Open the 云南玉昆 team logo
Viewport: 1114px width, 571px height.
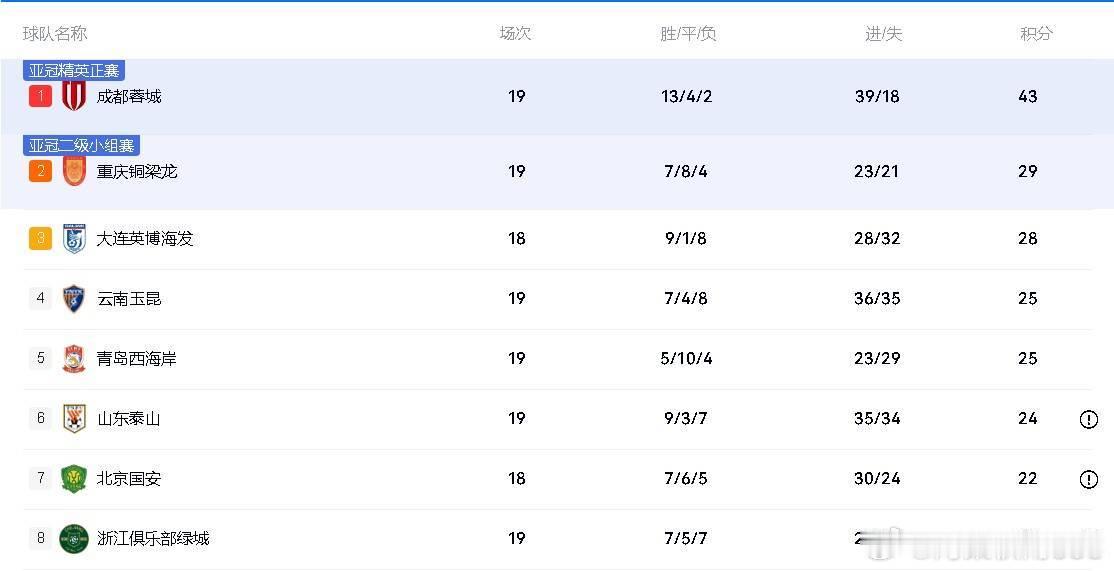pos(74,299)
